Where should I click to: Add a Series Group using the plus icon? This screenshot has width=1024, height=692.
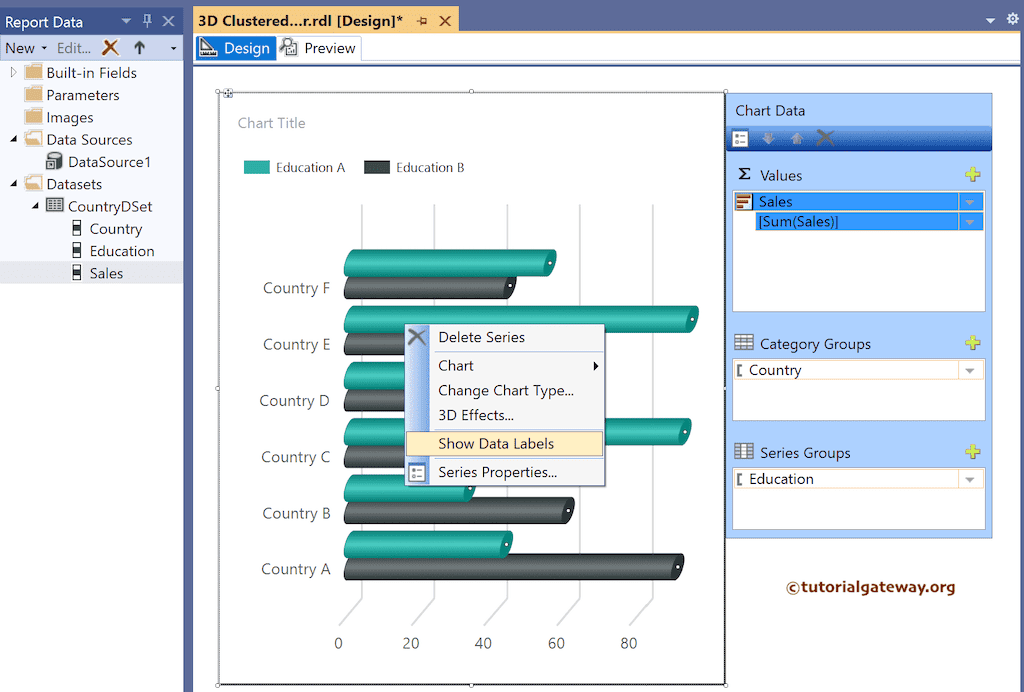coord(973,452)
